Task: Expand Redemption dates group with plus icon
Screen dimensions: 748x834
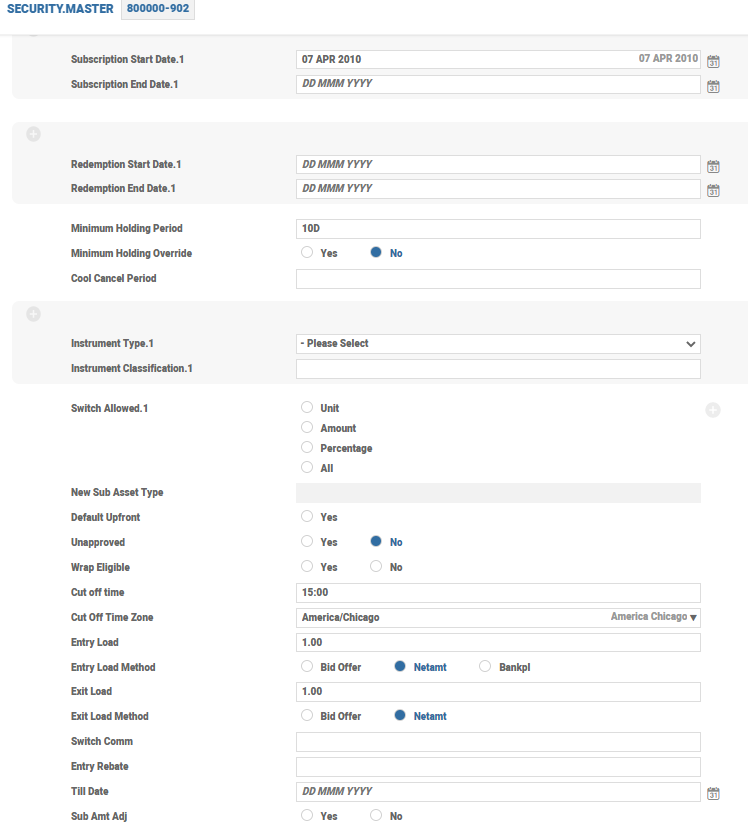Action: pyautogui.click(x=33, y=134)
